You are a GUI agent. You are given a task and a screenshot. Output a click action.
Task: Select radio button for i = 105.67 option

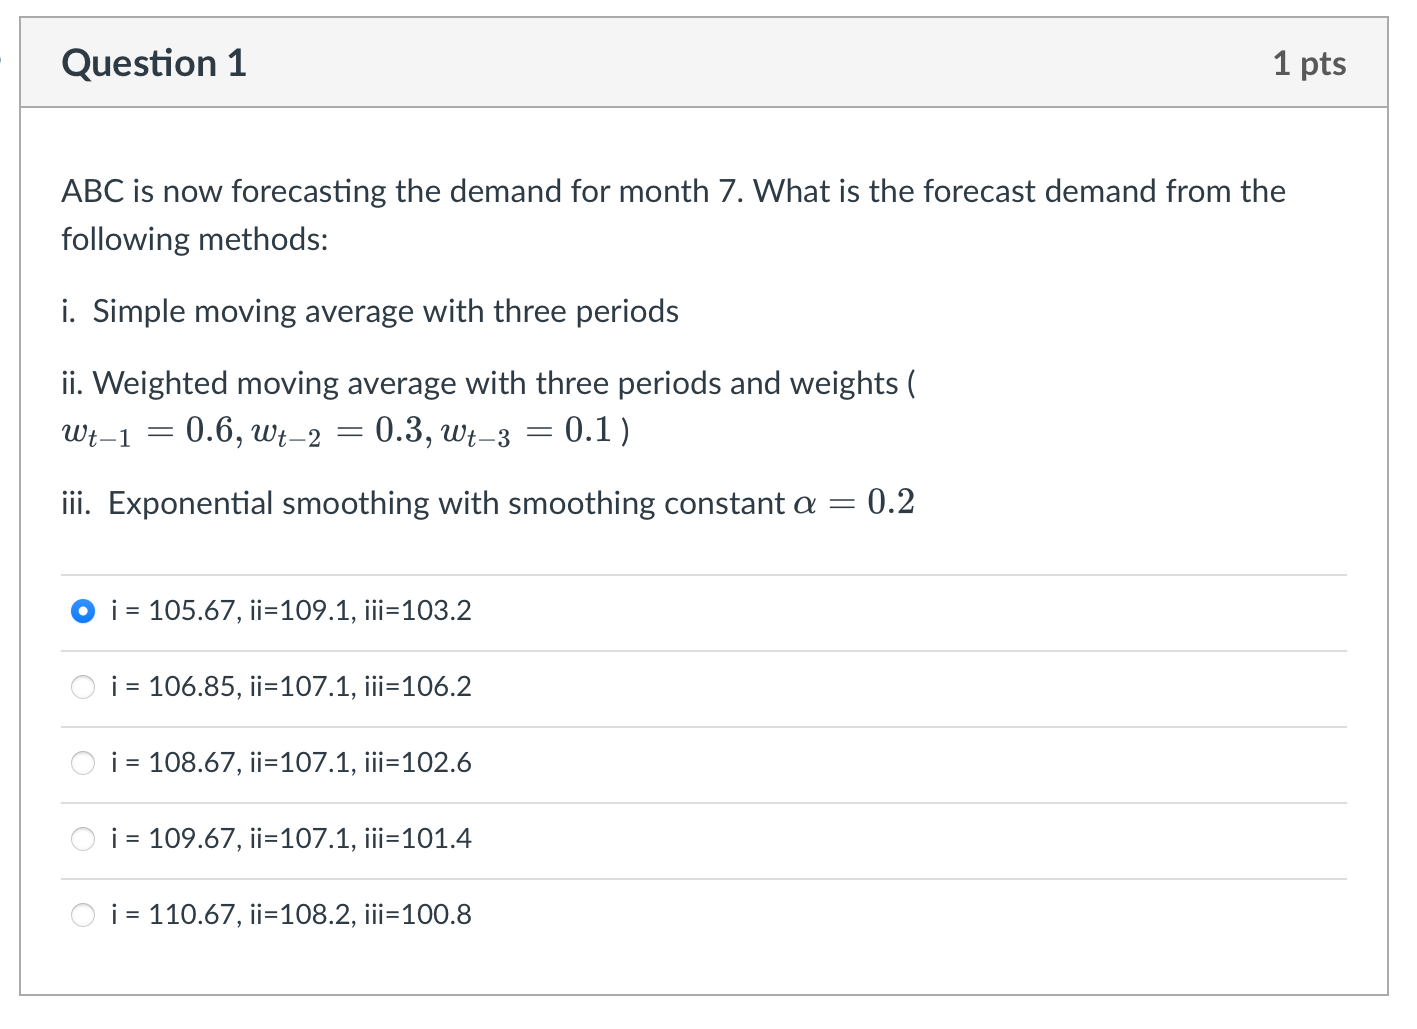click(x=83, y=611)
